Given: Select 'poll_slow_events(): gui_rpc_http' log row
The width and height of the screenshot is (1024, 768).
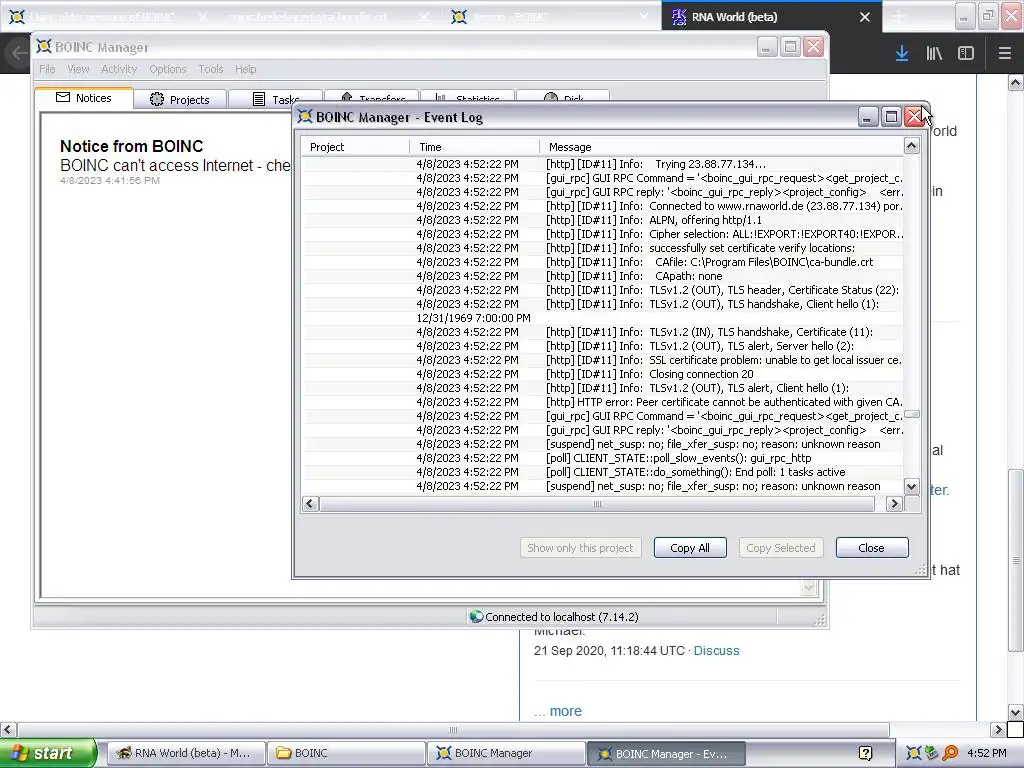Looking at the screenshot, I should (603, 458).
